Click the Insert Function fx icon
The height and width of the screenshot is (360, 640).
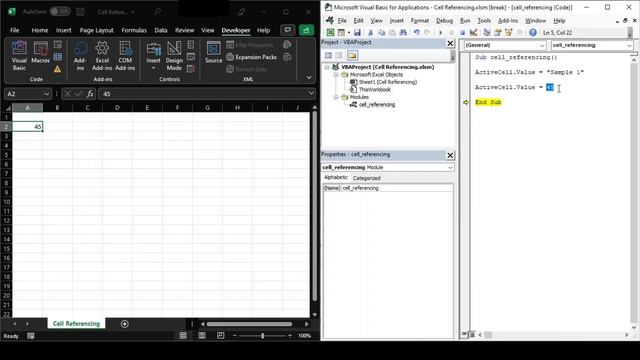[90, 94]
